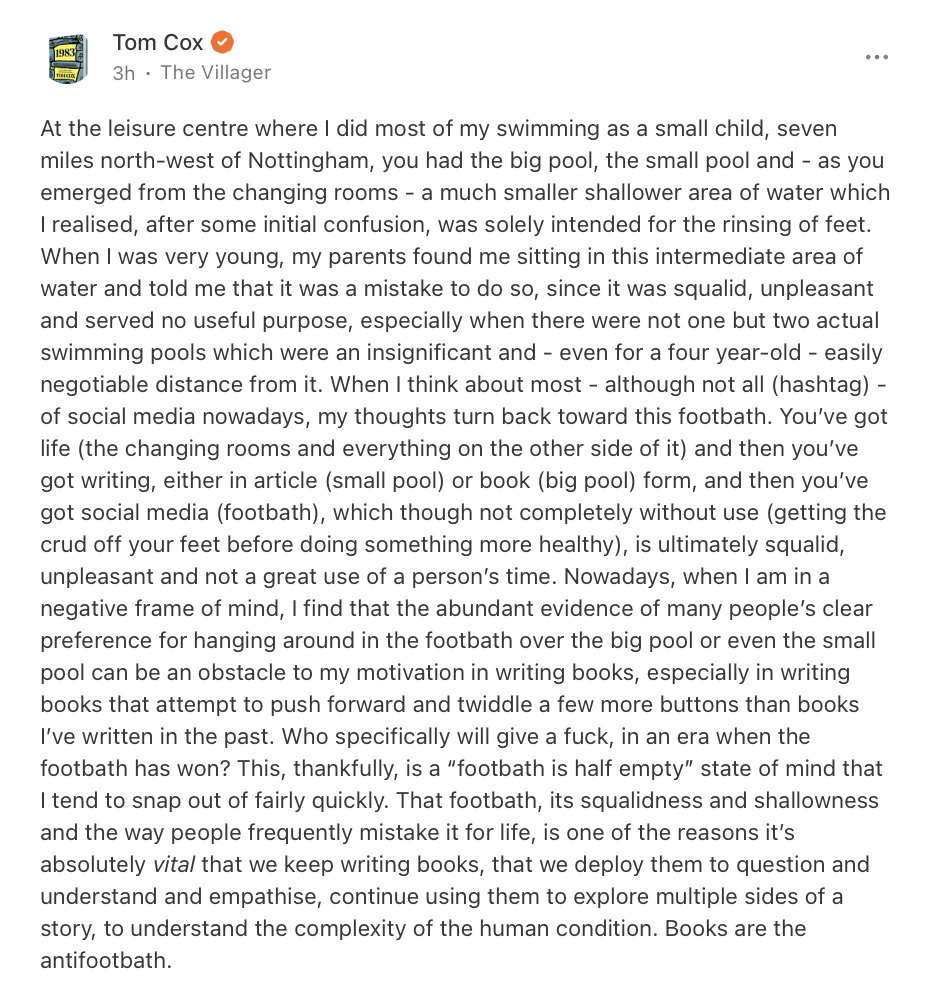This screenshot has width=926, height=988.
Task: Open the Tom Cox profile name
Action: tap(157, 42)
